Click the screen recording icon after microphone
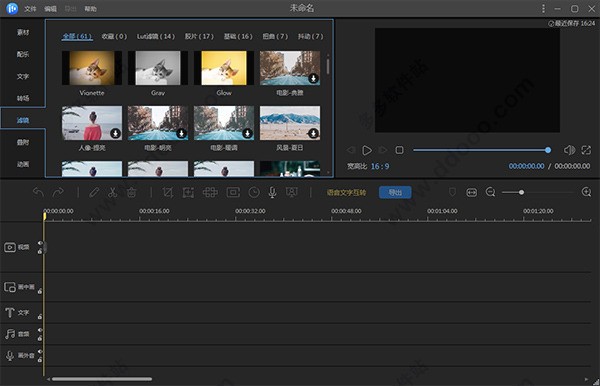The width and height of the screenshot is (600, 386). (292, 192)
